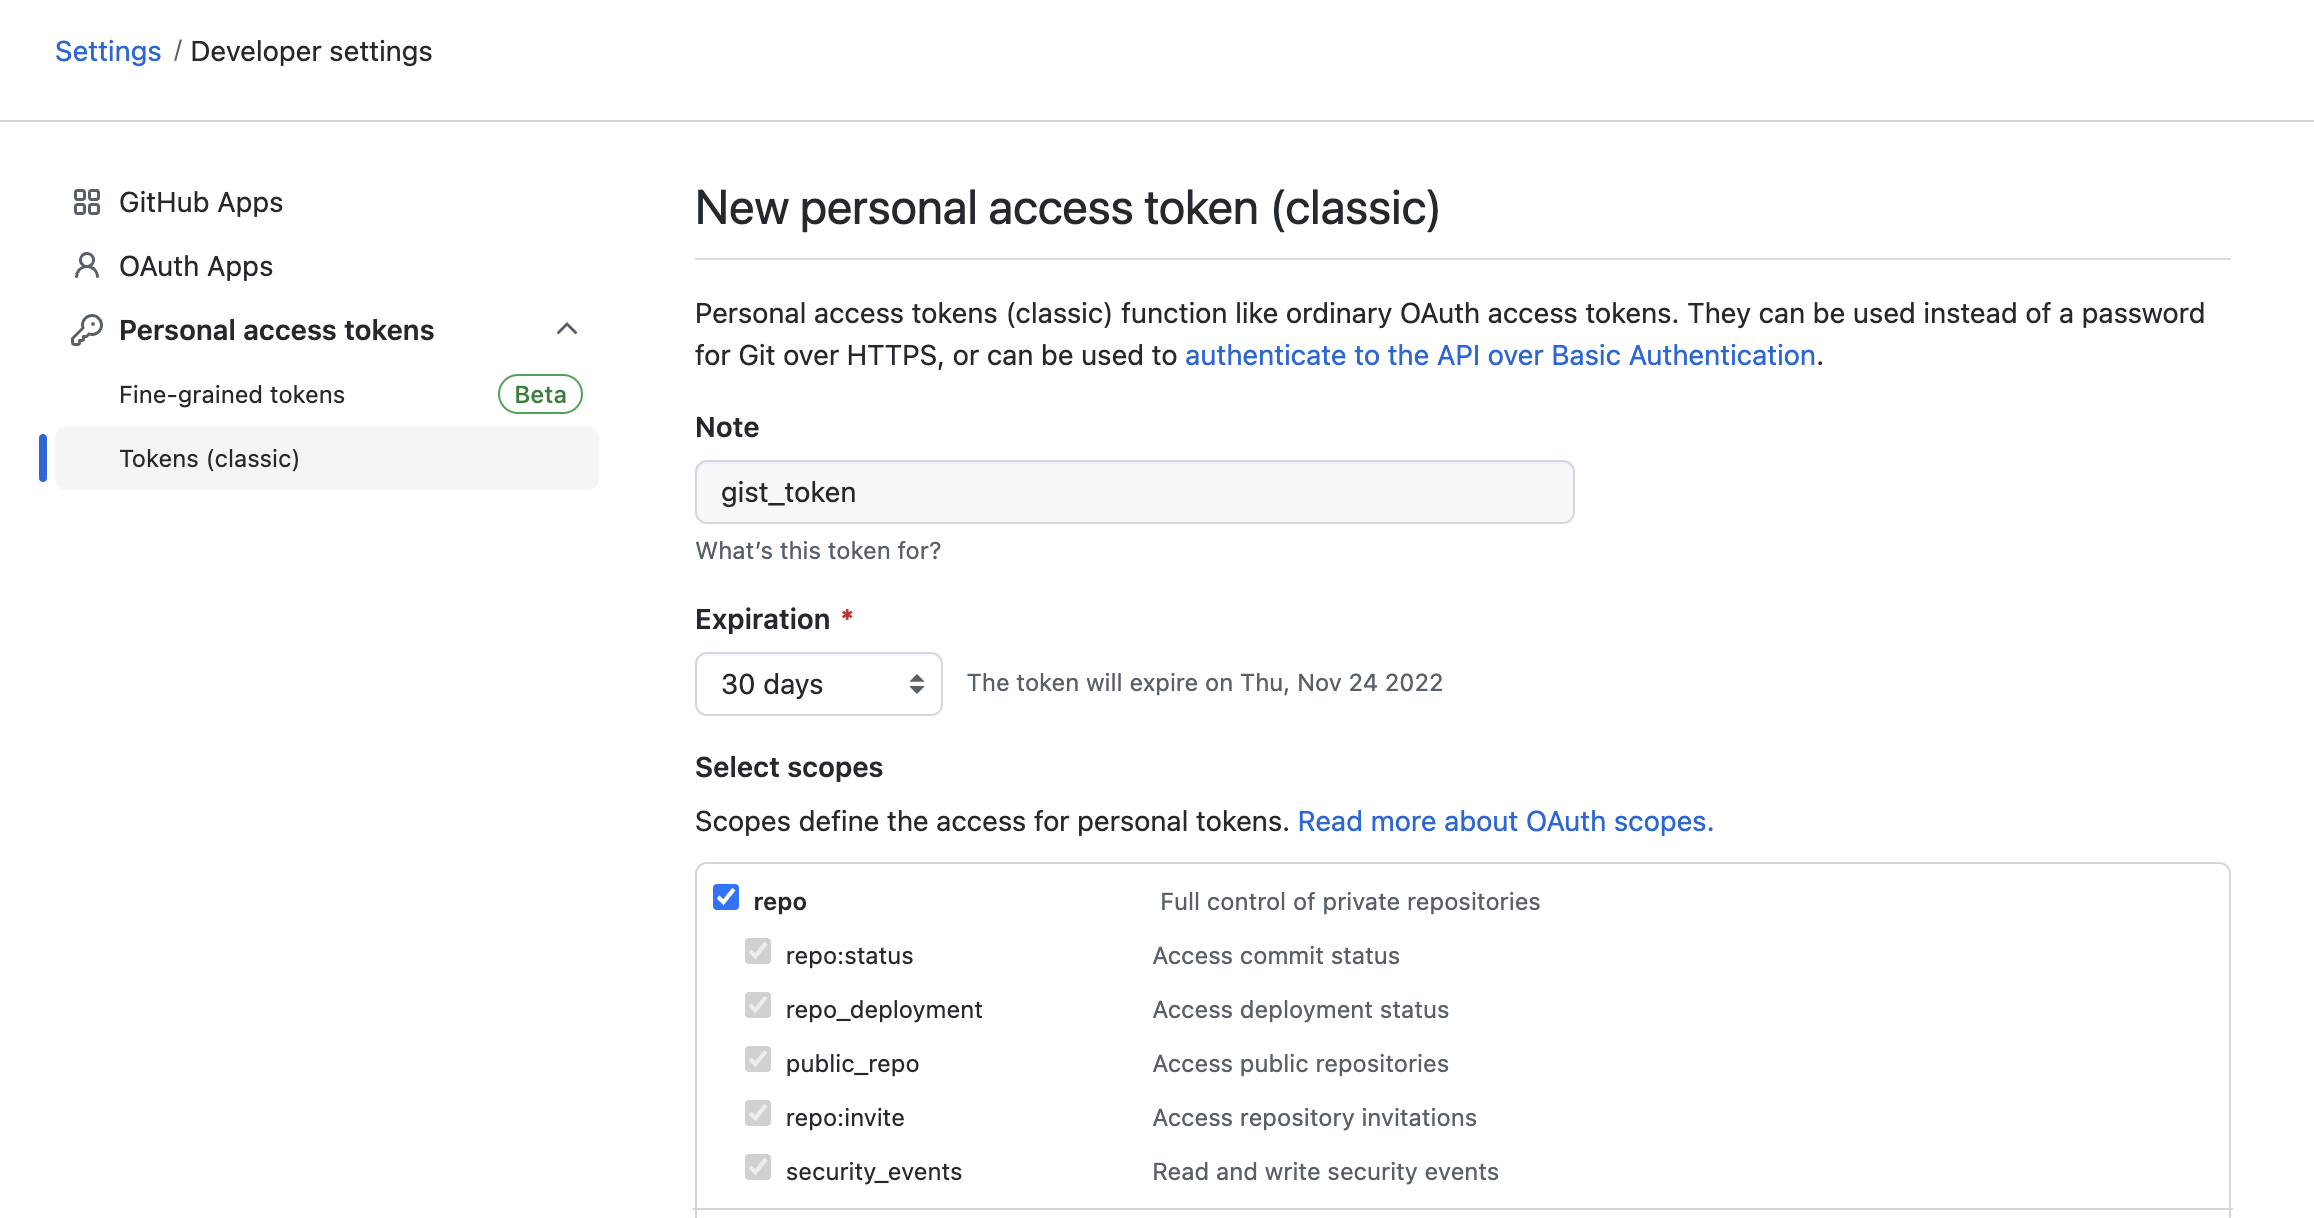This screenshot has height=1218, width=2314.
Task: Collapse Personal access tokens section chevron
Action: click(x=567, y=329)
